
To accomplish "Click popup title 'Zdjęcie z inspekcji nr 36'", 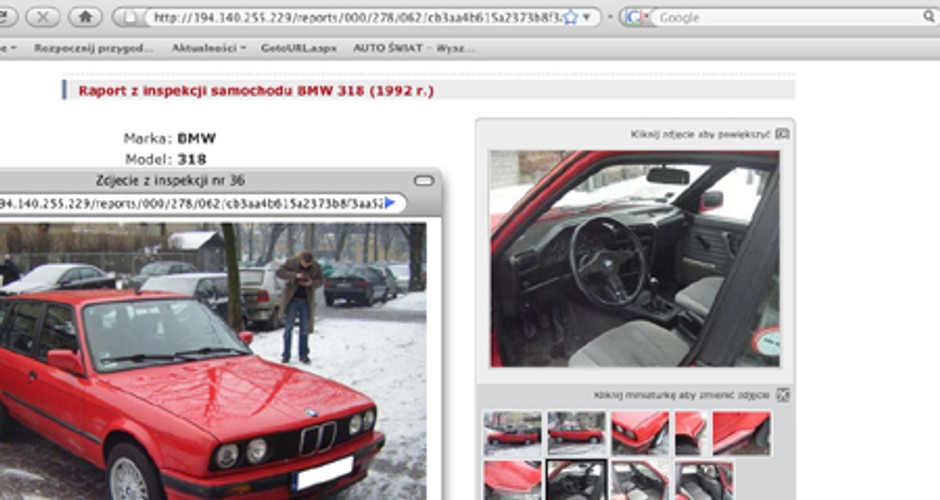I will coord(170,180).
